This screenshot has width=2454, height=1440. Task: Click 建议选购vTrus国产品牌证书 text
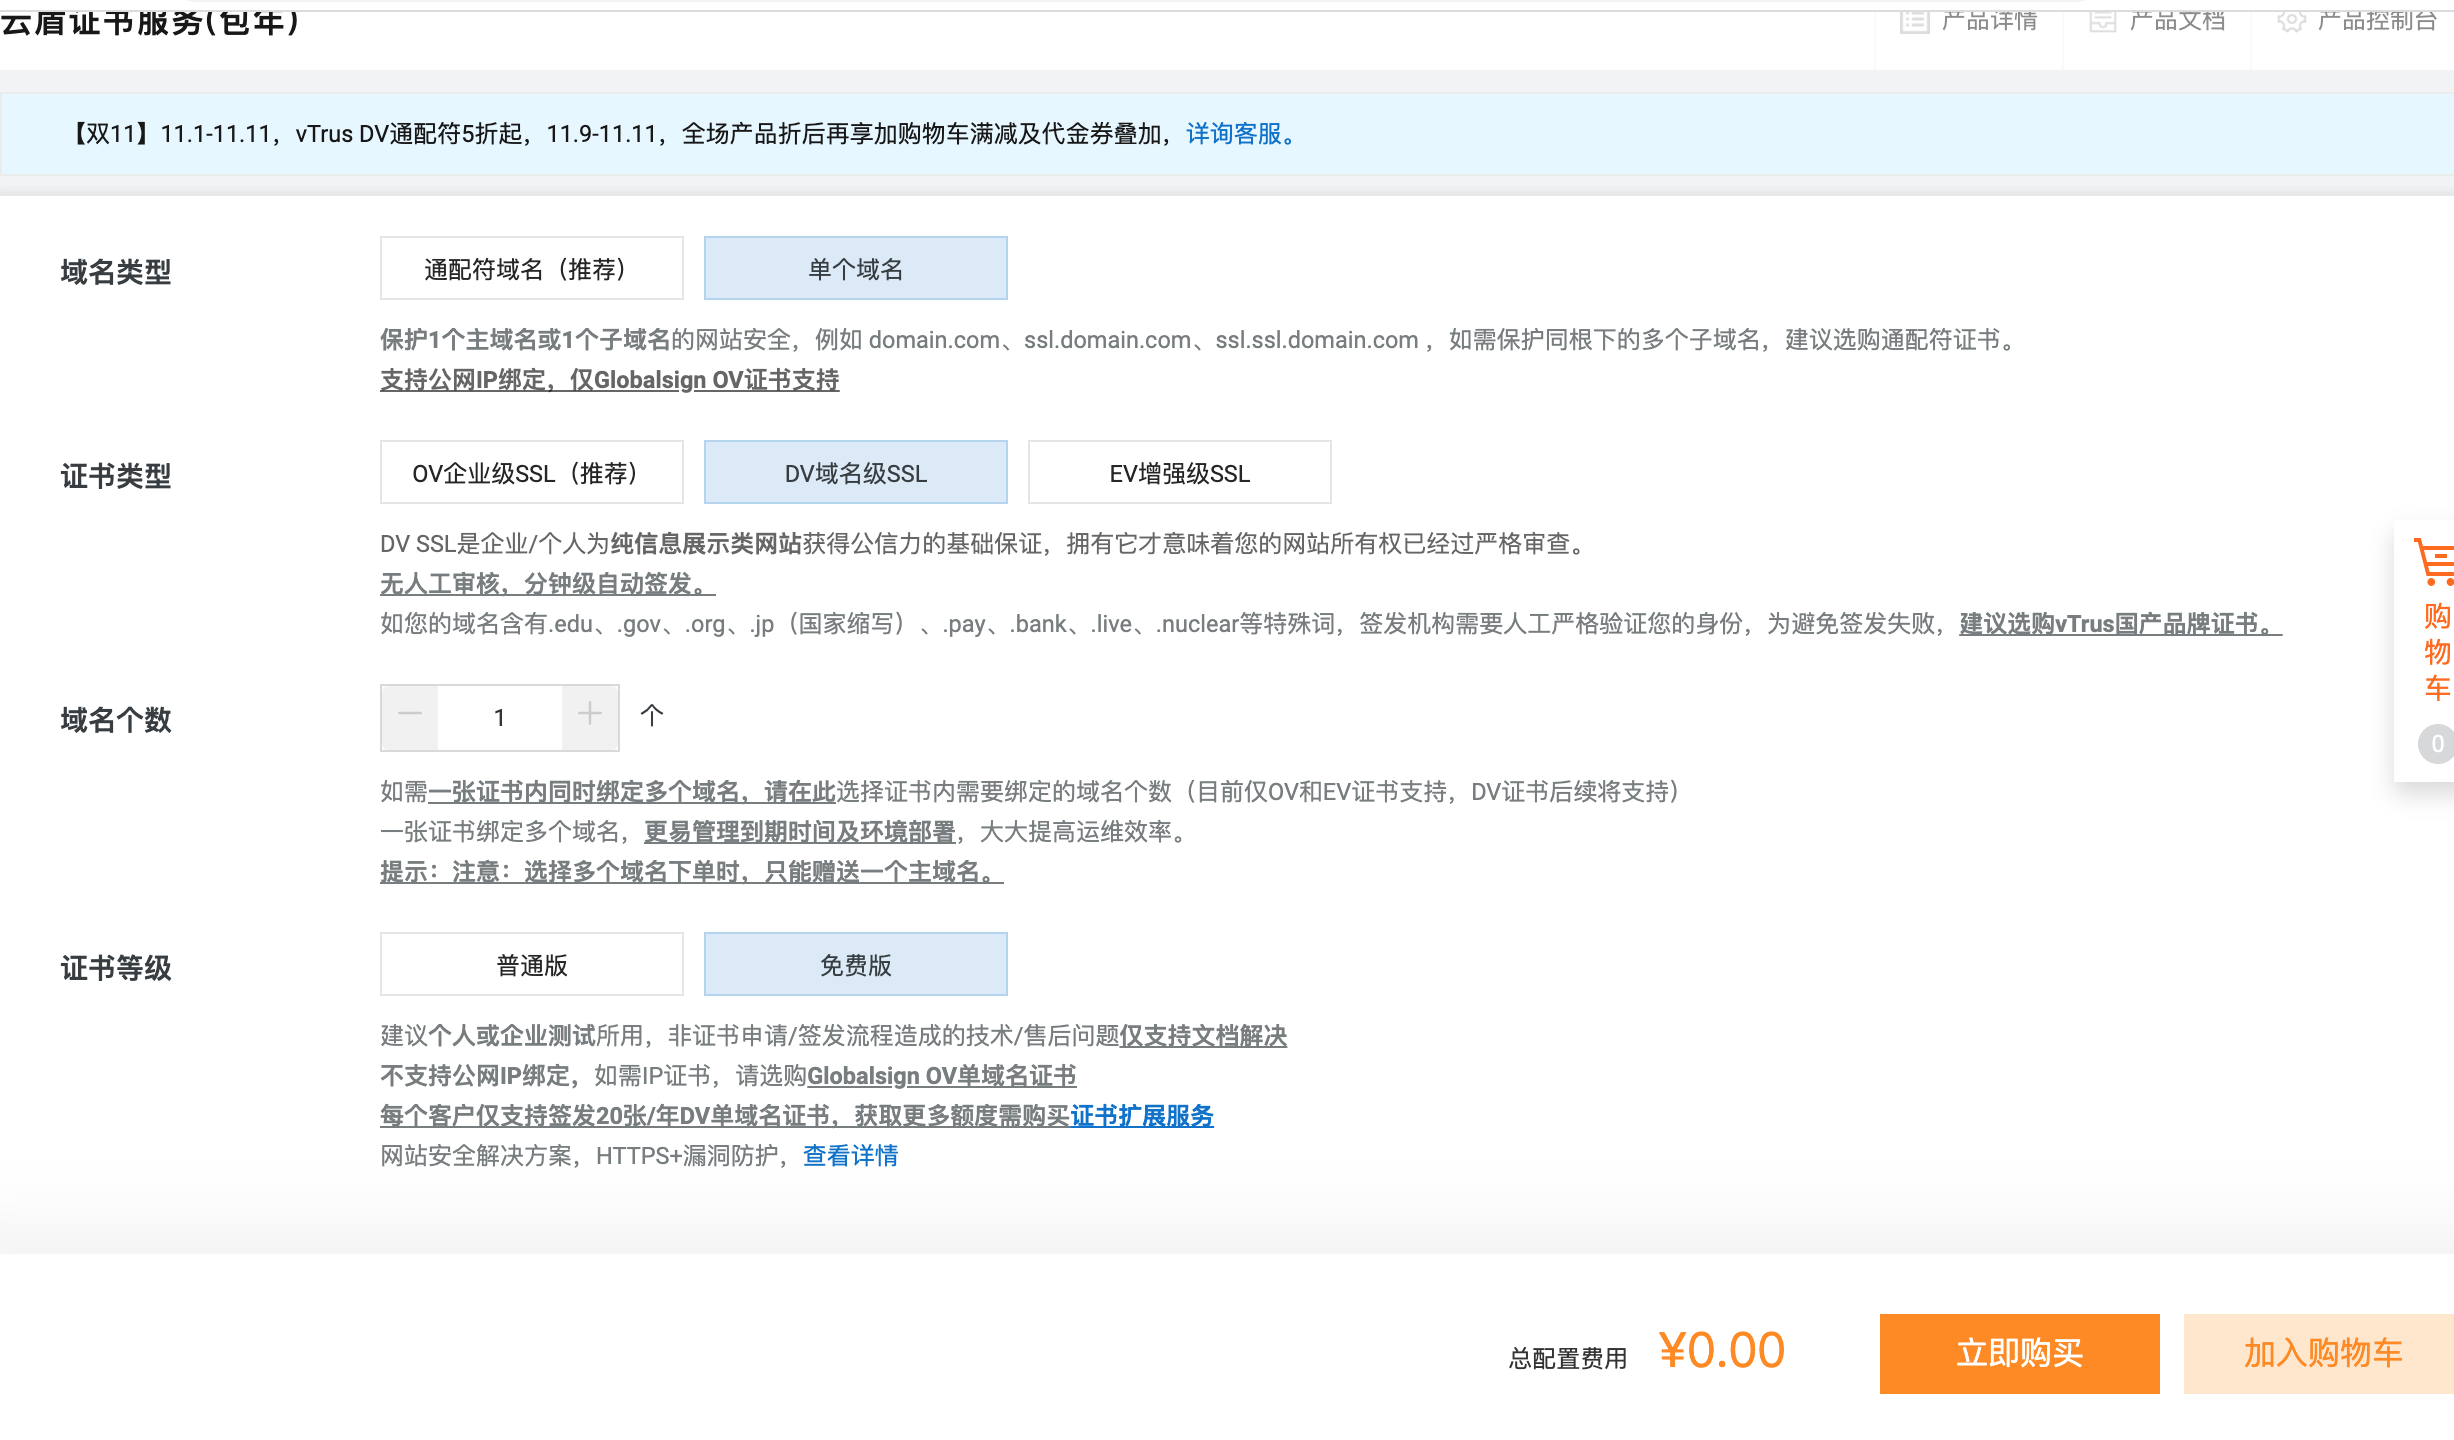[2121, 624]
